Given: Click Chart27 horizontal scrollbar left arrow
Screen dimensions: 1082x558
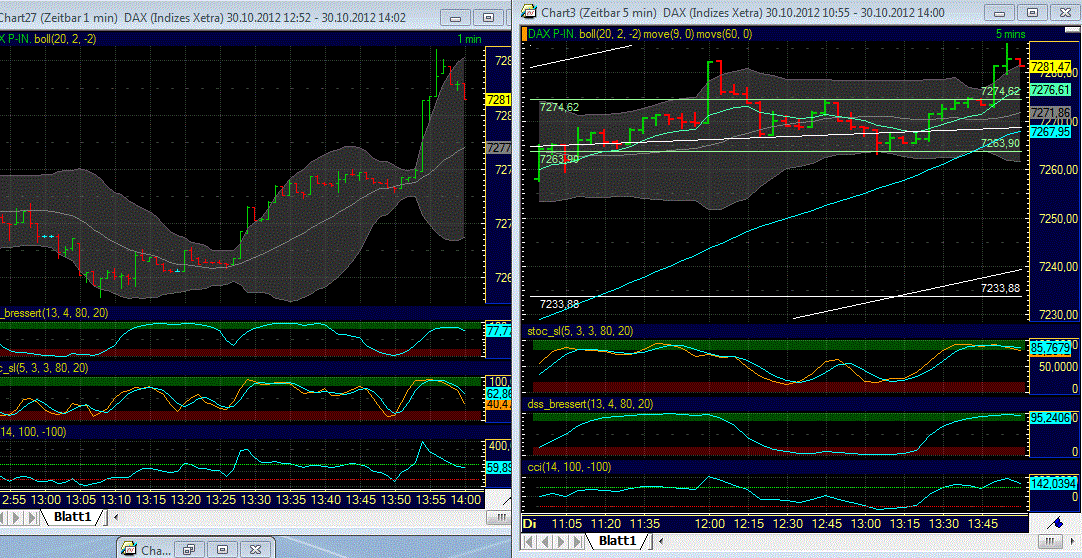Looking at the screenshot, I should [x=116, y=517].
